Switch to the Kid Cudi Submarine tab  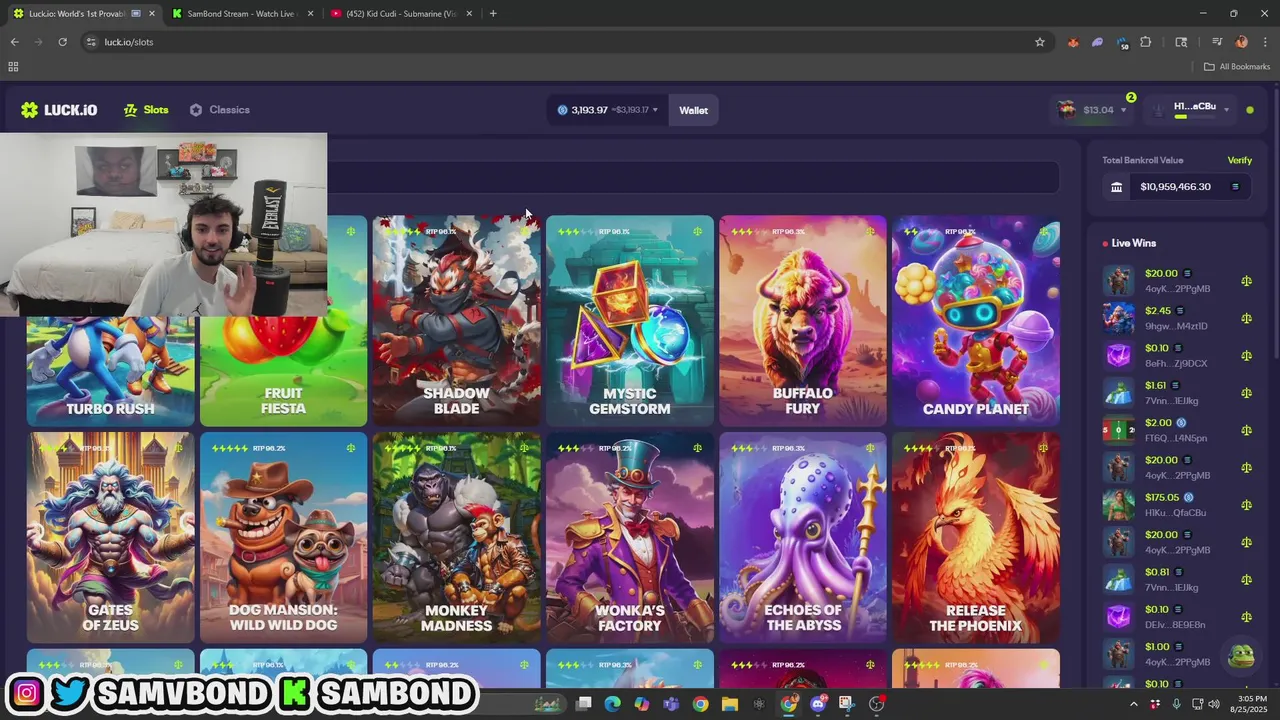pos(400,14)
